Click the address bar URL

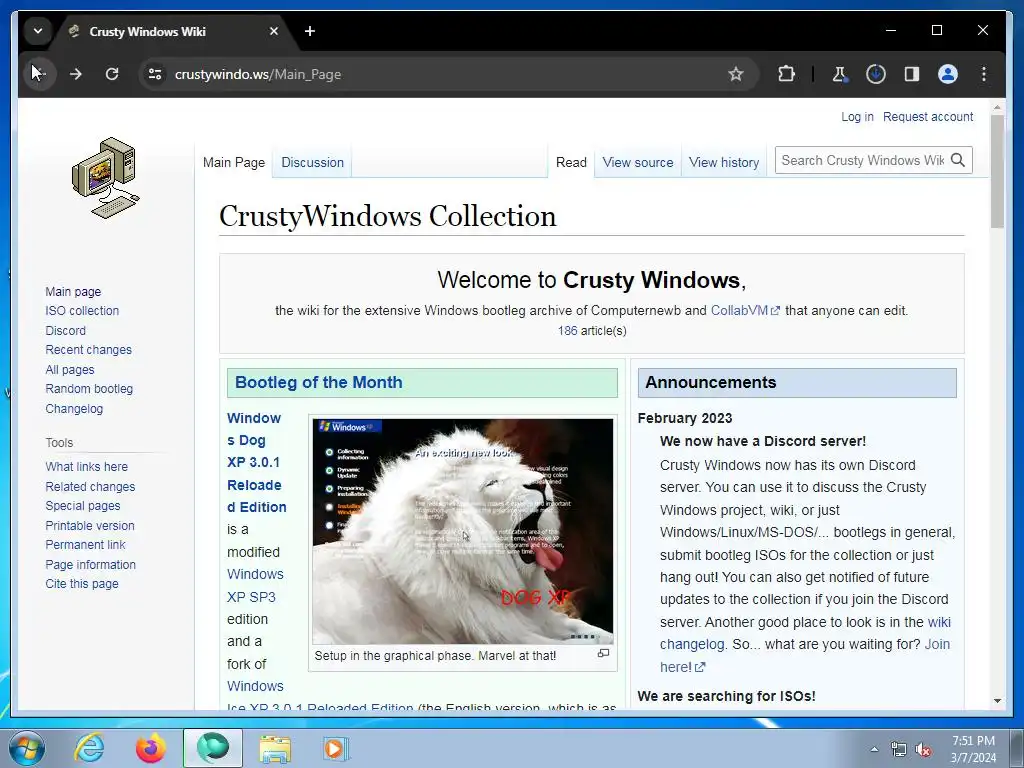(258, 74)
